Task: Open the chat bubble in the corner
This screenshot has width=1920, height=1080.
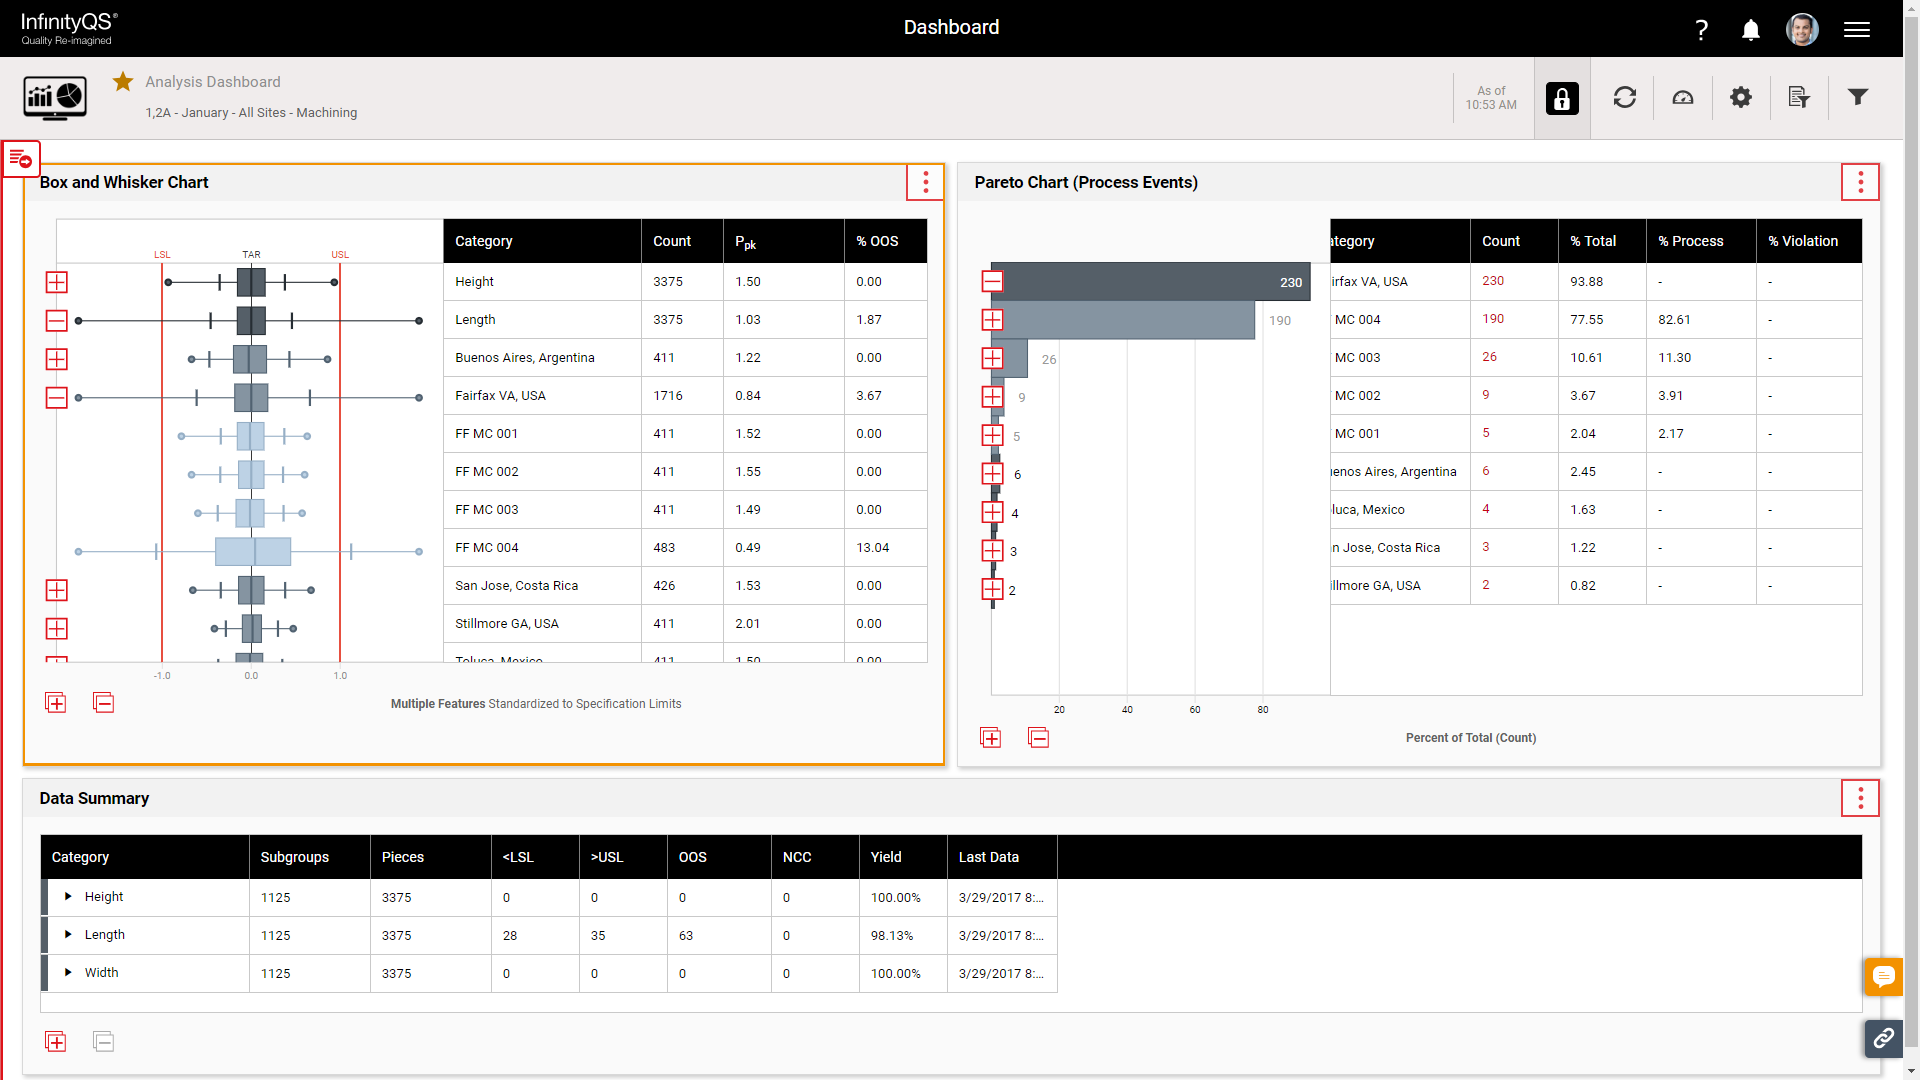Action: [1885, 976]
